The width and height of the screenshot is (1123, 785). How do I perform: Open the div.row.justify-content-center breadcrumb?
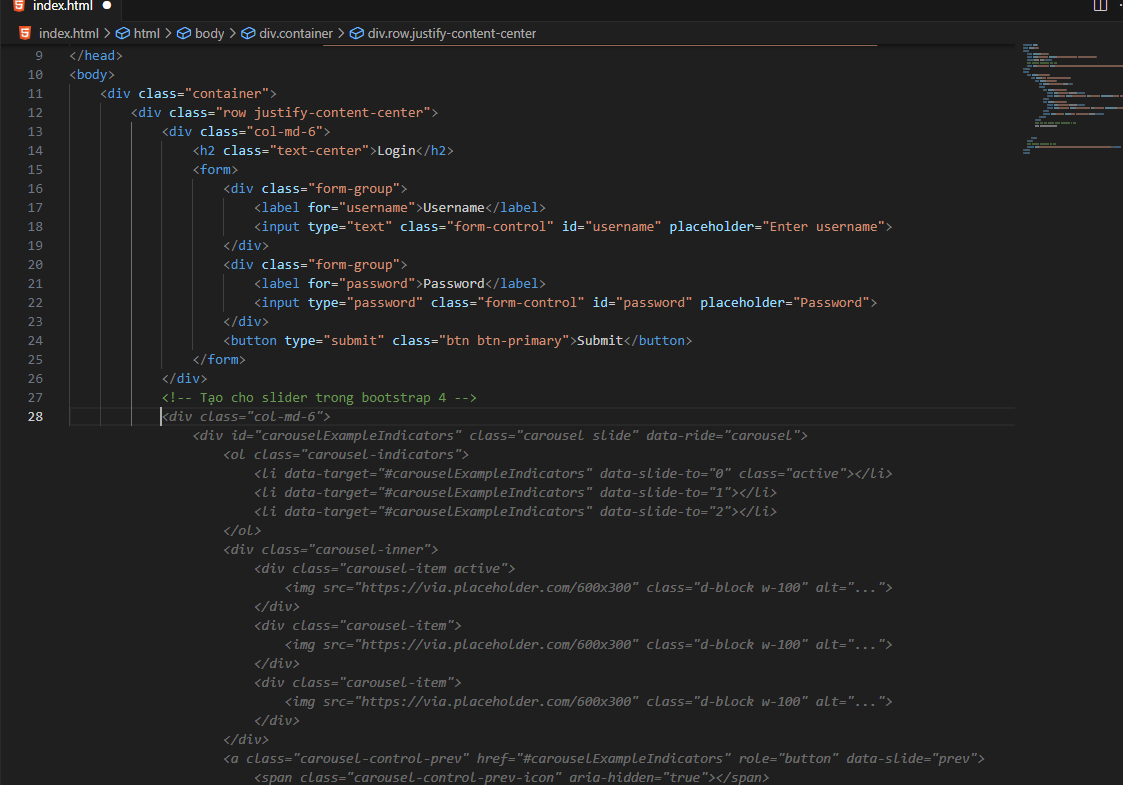451,33
